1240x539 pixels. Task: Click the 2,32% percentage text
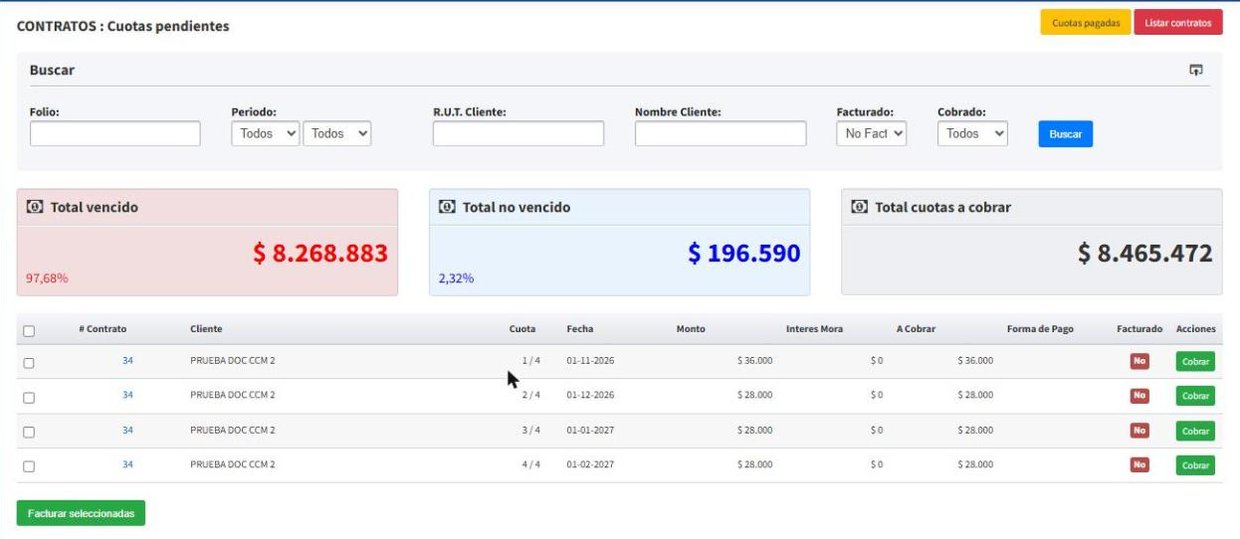pos(456,278)
